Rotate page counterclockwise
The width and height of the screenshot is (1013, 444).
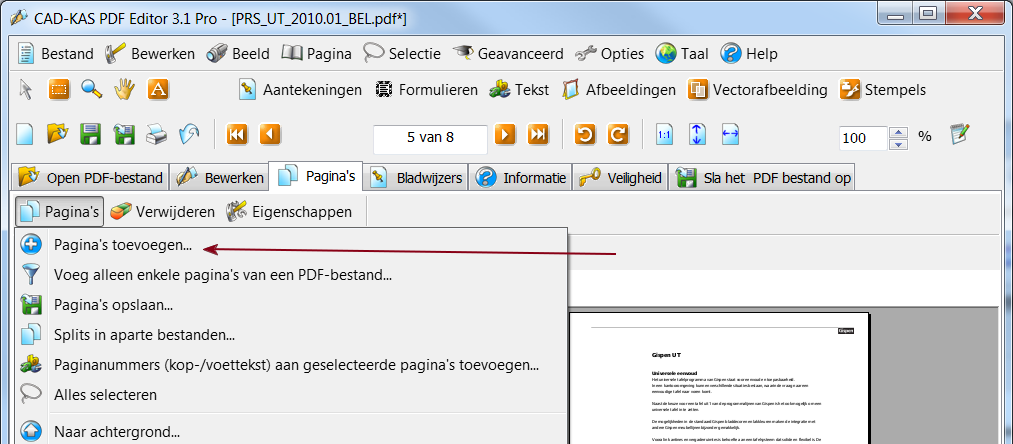click(x=585, y=134)
